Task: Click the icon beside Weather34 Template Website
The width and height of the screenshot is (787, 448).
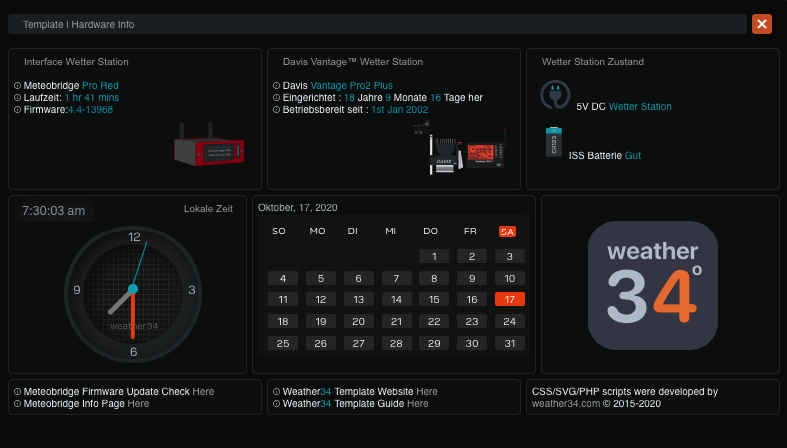Action: click(x=277, y=392)
